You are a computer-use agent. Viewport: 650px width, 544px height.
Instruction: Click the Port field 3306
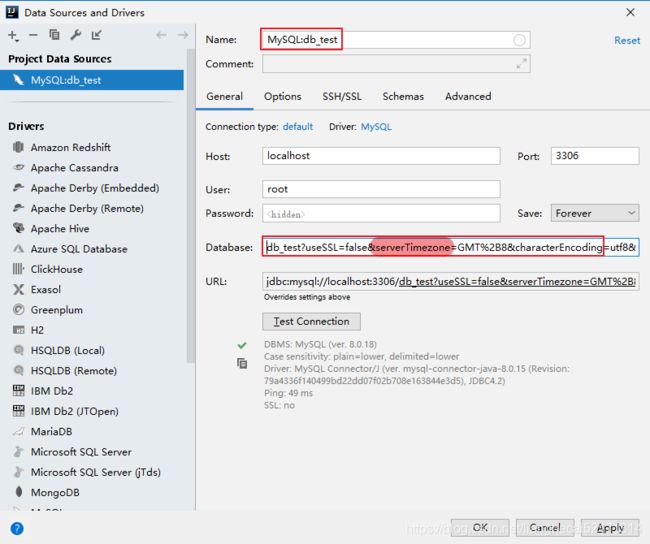[595, 156]
